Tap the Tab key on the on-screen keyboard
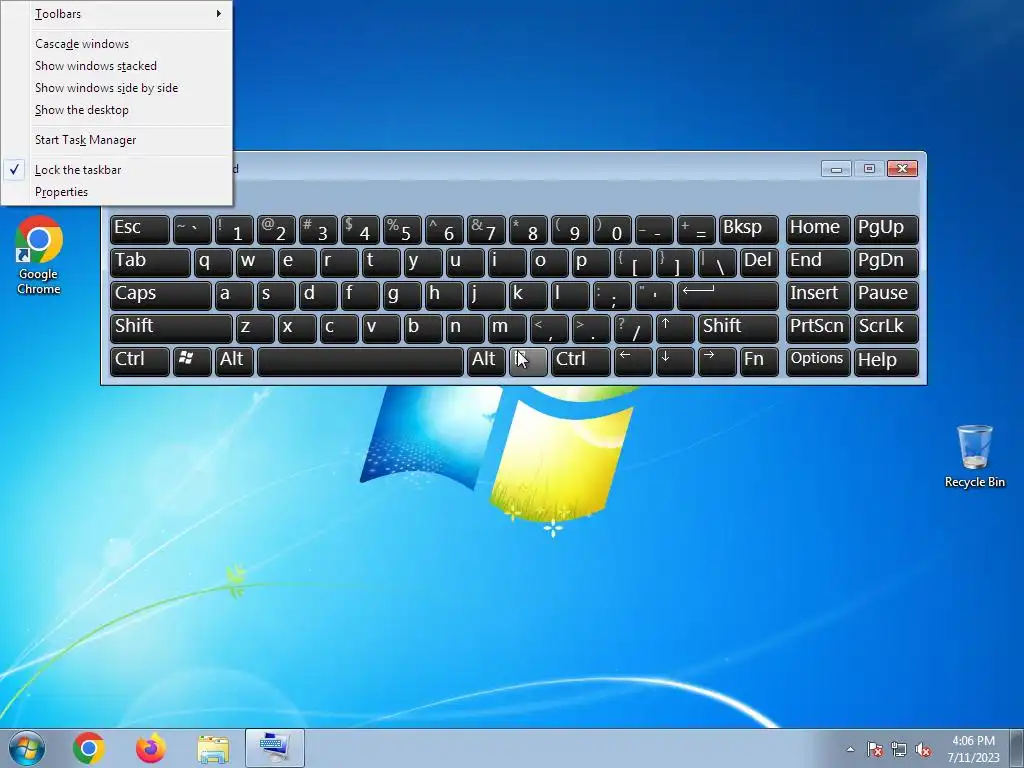 [x=150, y=263]
